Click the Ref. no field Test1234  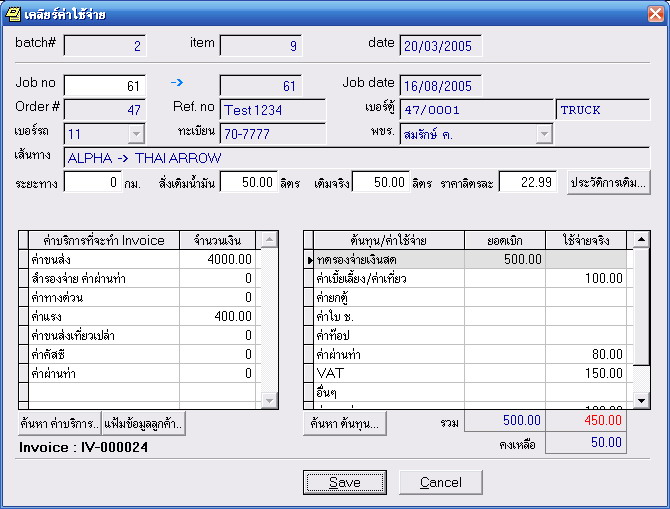pyautogui.click(x=273, y=110)
